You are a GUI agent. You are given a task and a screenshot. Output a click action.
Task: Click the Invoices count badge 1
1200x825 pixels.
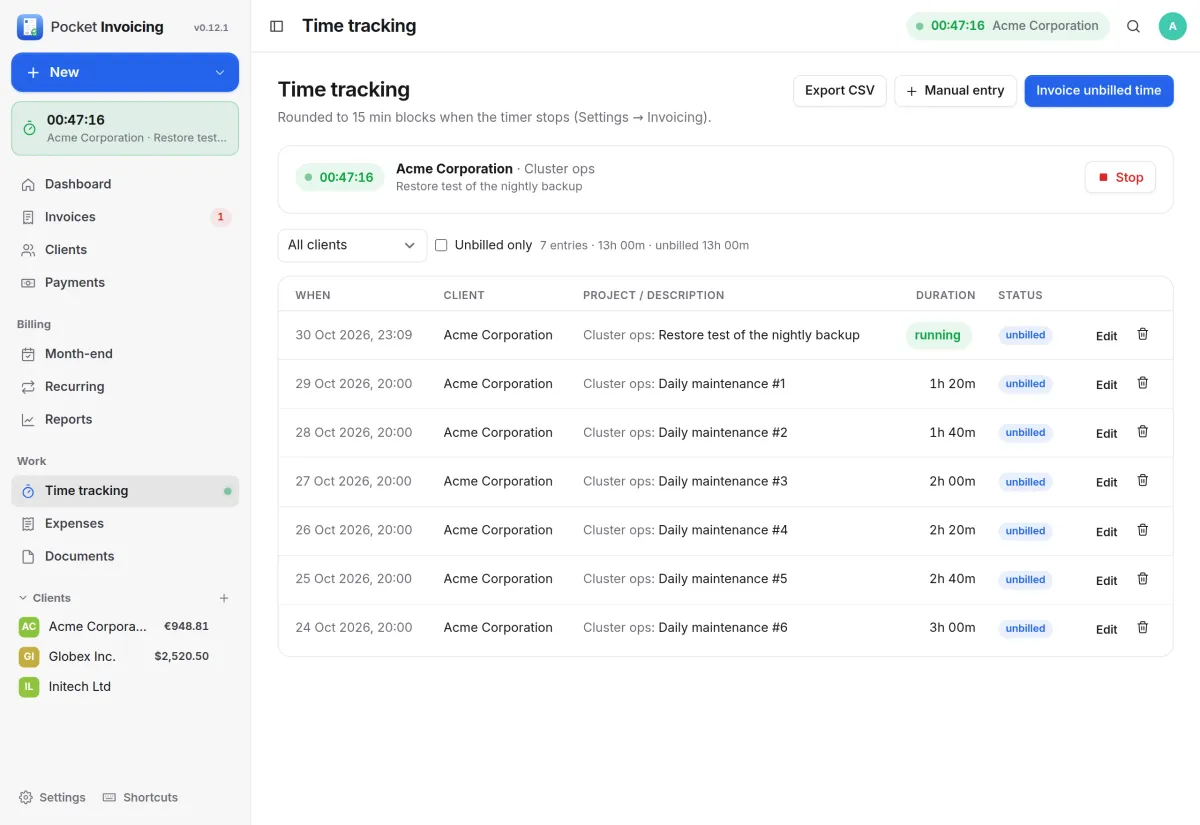[x=220, y=217]
